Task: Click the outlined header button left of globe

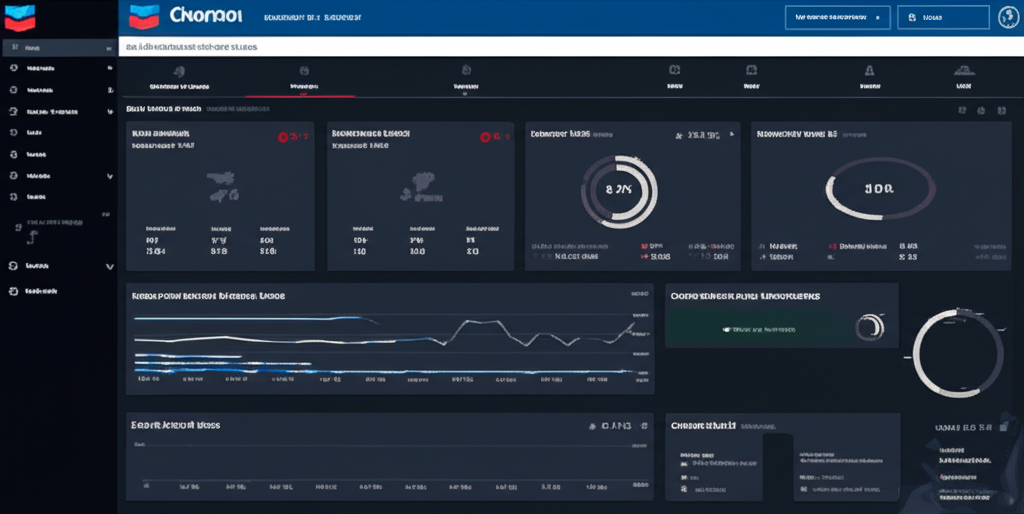Action: coord(943,17)
